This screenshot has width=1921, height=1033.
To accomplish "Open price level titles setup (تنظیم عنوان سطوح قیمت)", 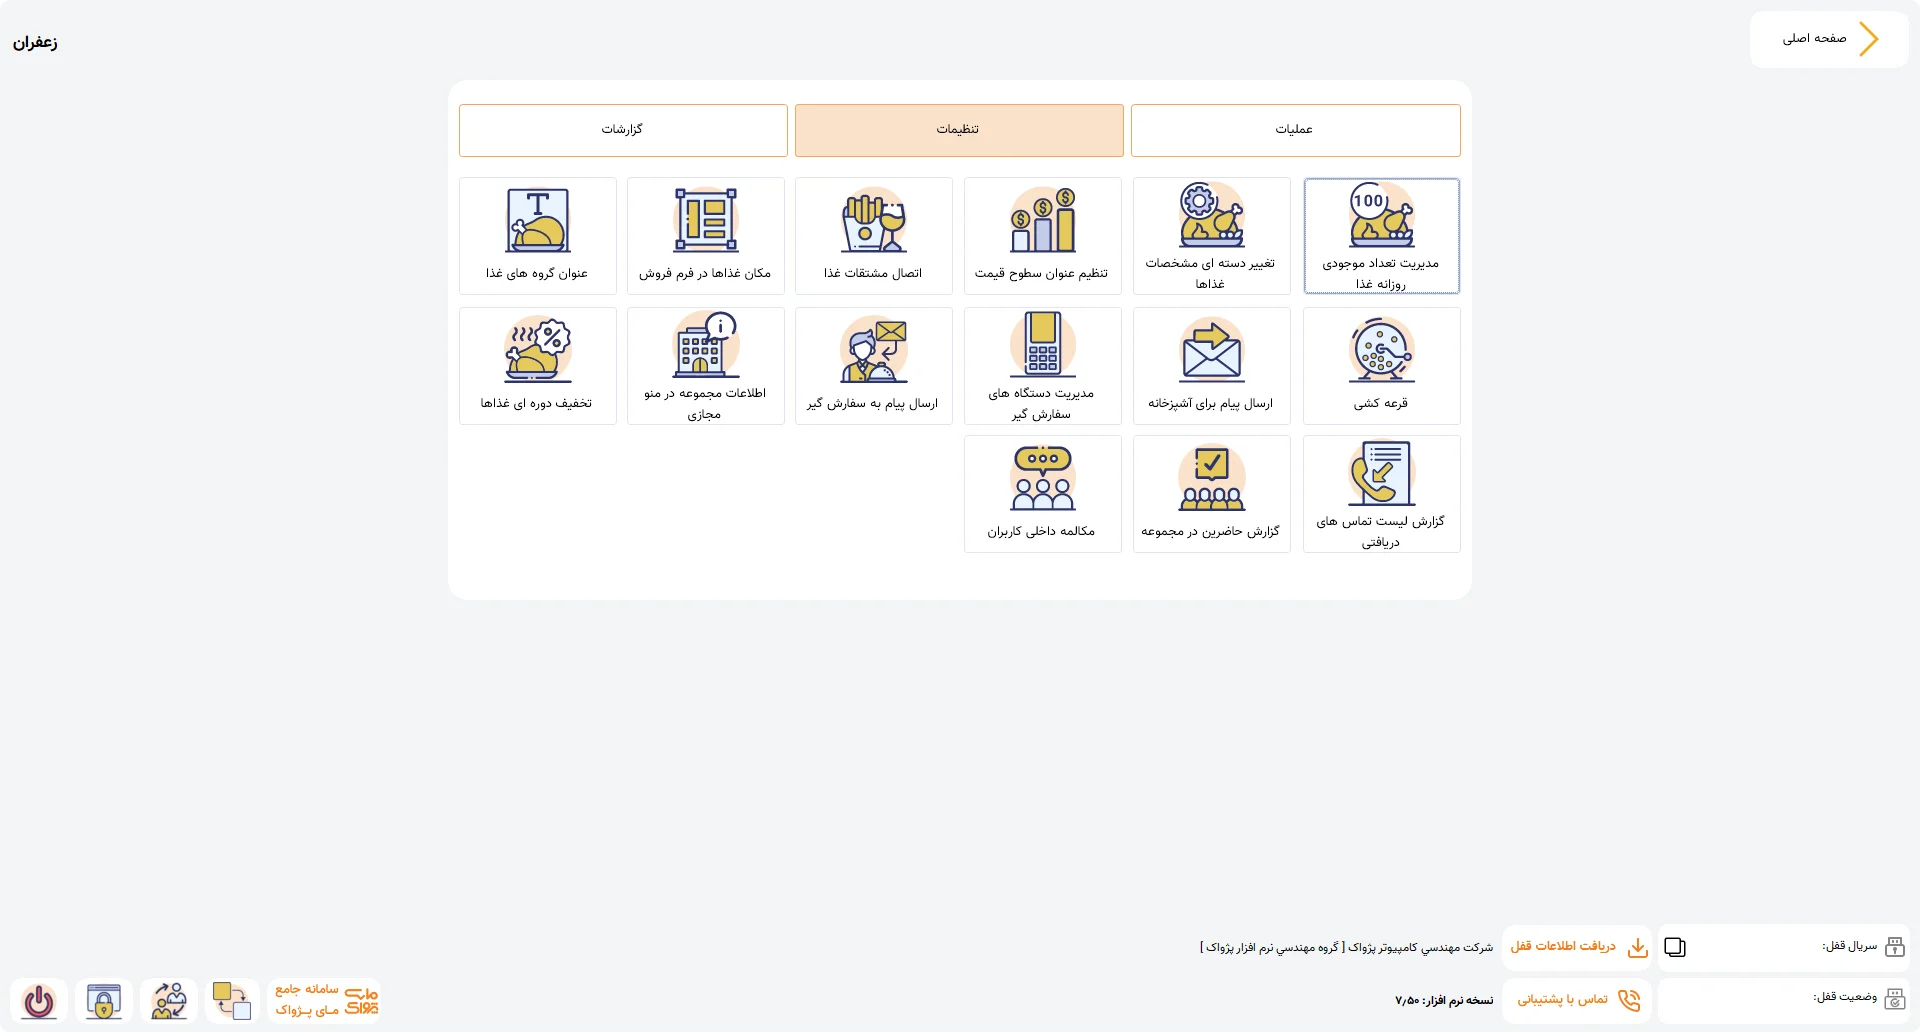I will (1042, 236).
